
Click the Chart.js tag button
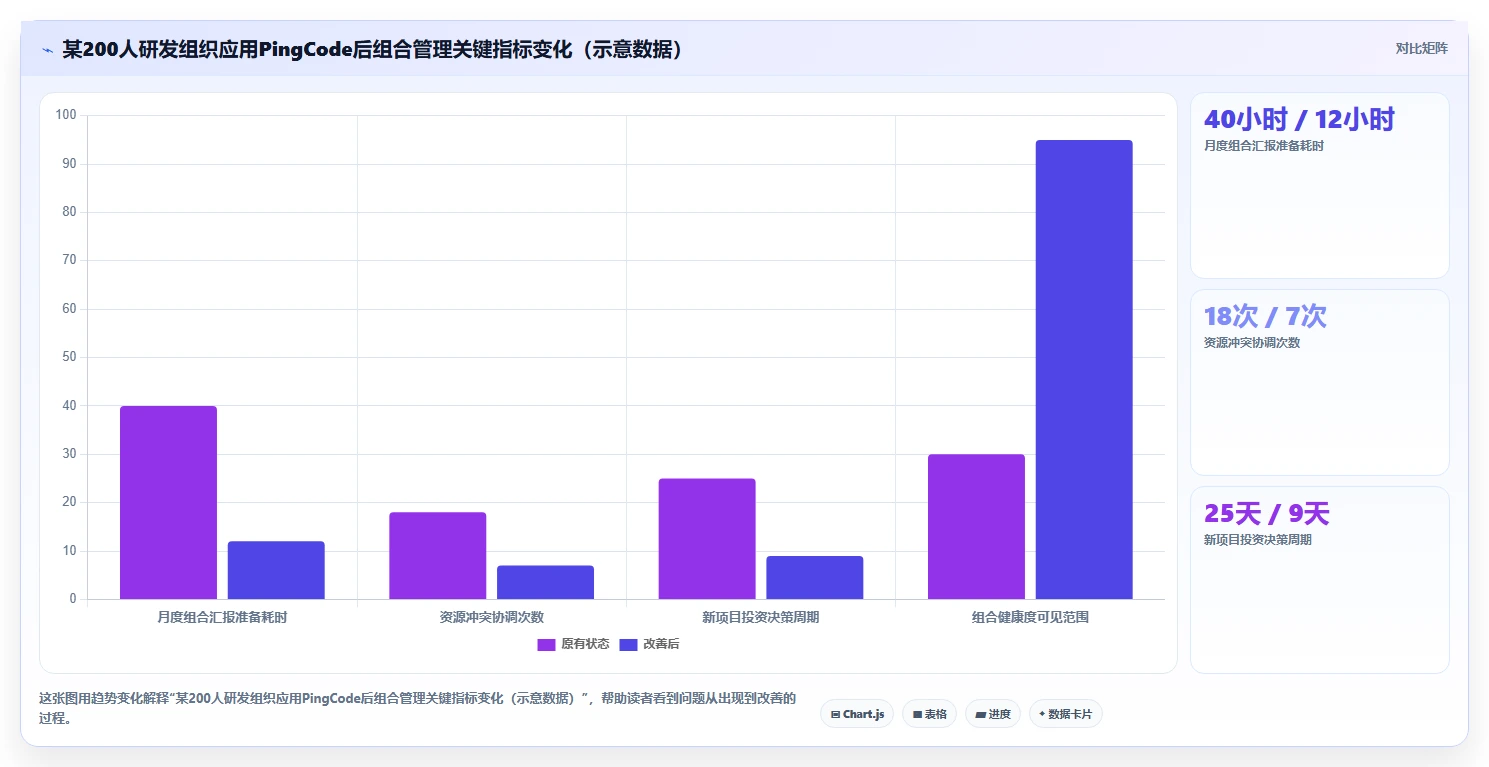pyautogui.click(x=857, y=714)
